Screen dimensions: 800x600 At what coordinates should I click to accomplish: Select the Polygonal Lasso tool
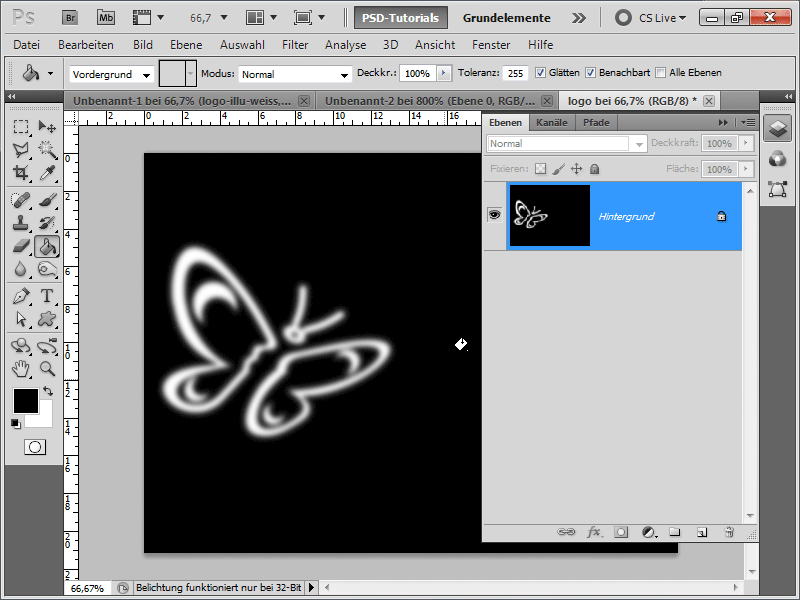21,149
